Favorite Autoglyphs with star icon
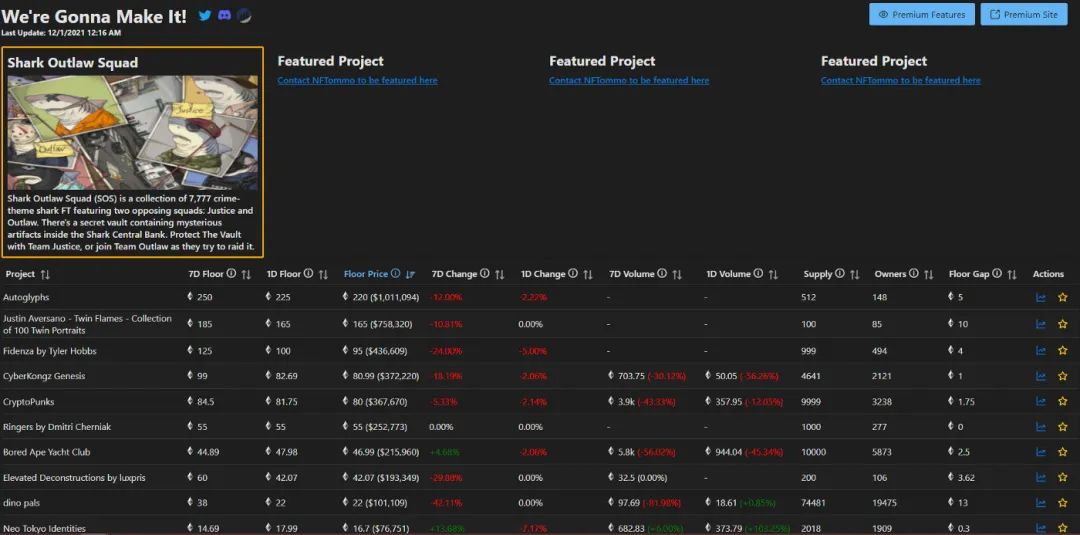1080x535 pixels. (x=1062, y=298)
